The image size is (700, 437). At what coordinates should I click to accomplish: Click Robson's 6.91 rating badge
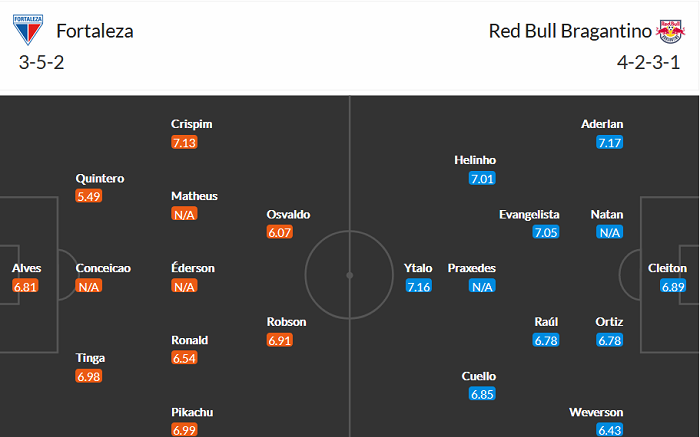(x=281, y=340)
